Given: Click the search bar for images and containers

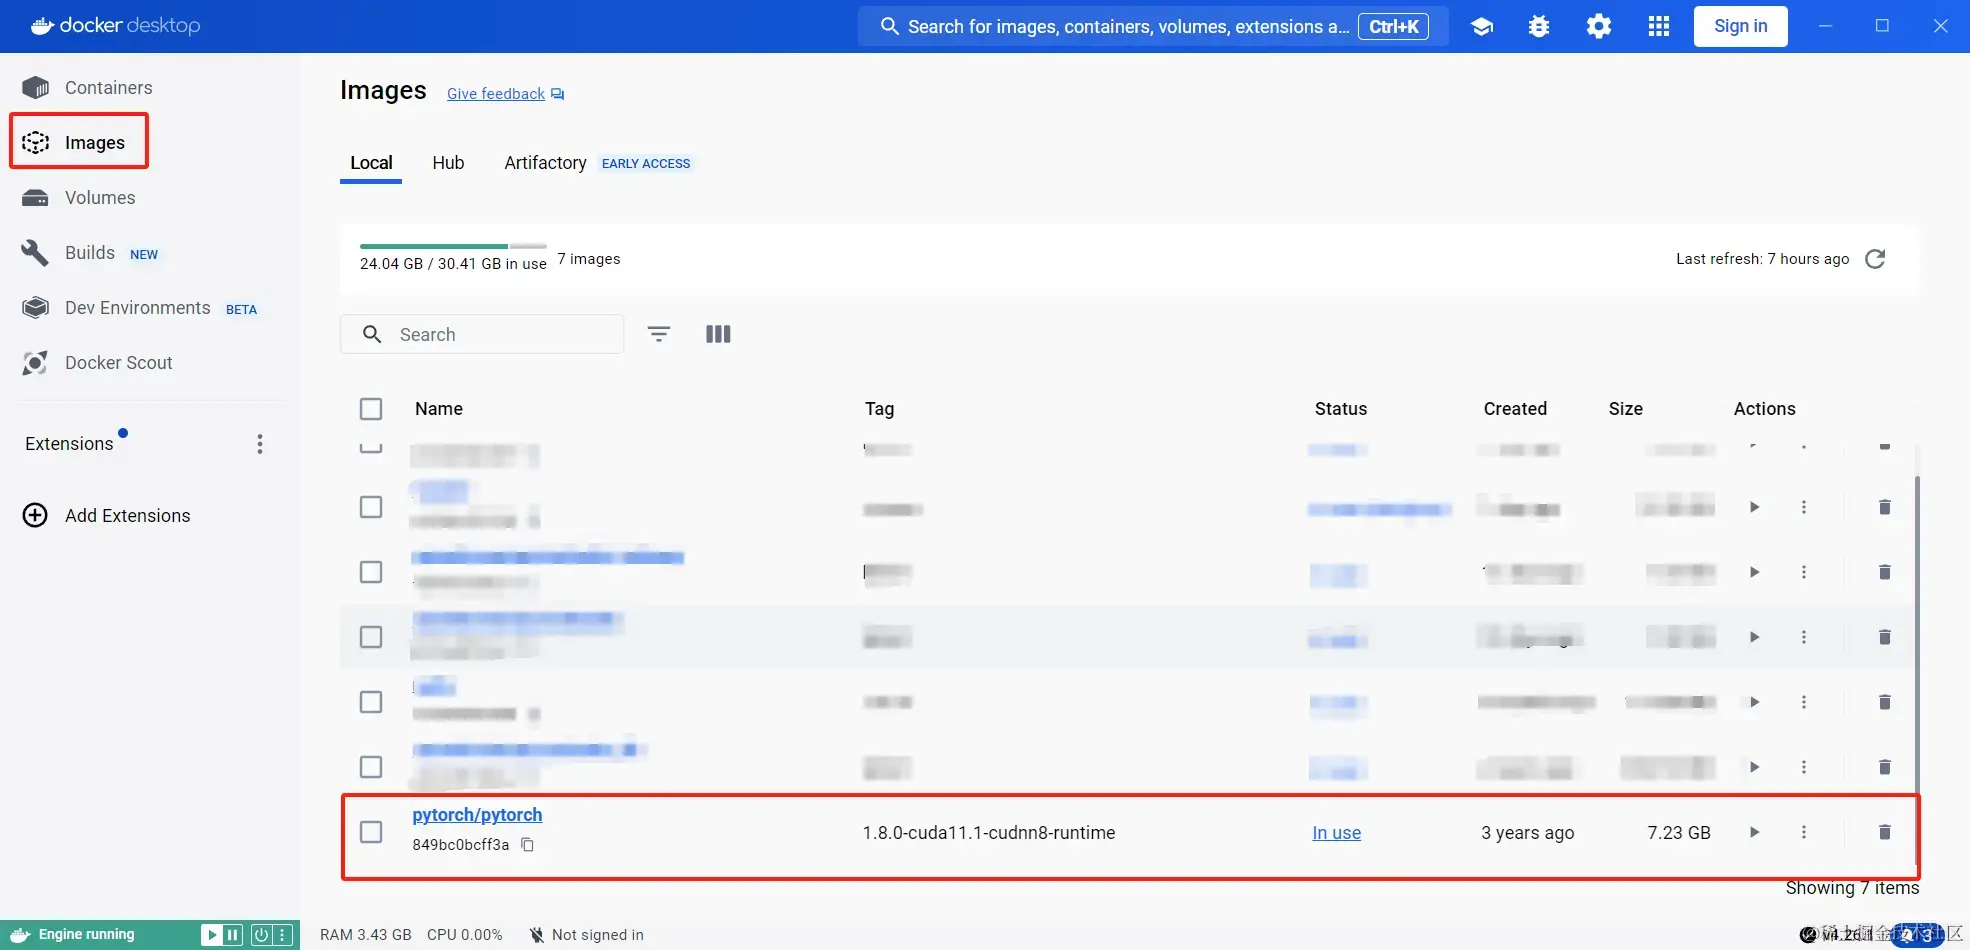Looking at the screenshot, I should (1152, 26).
